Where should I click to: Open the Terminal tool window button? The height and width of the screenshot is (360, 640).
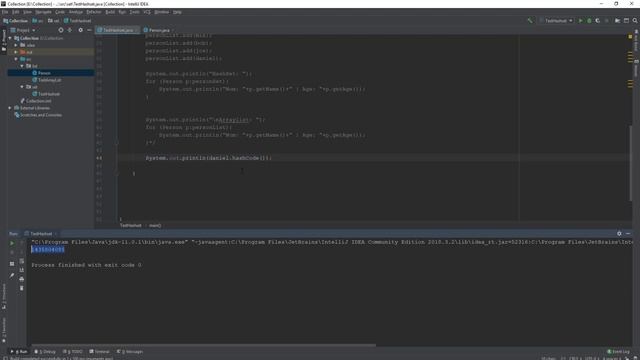pyautogui.click(x=99, y=351)
